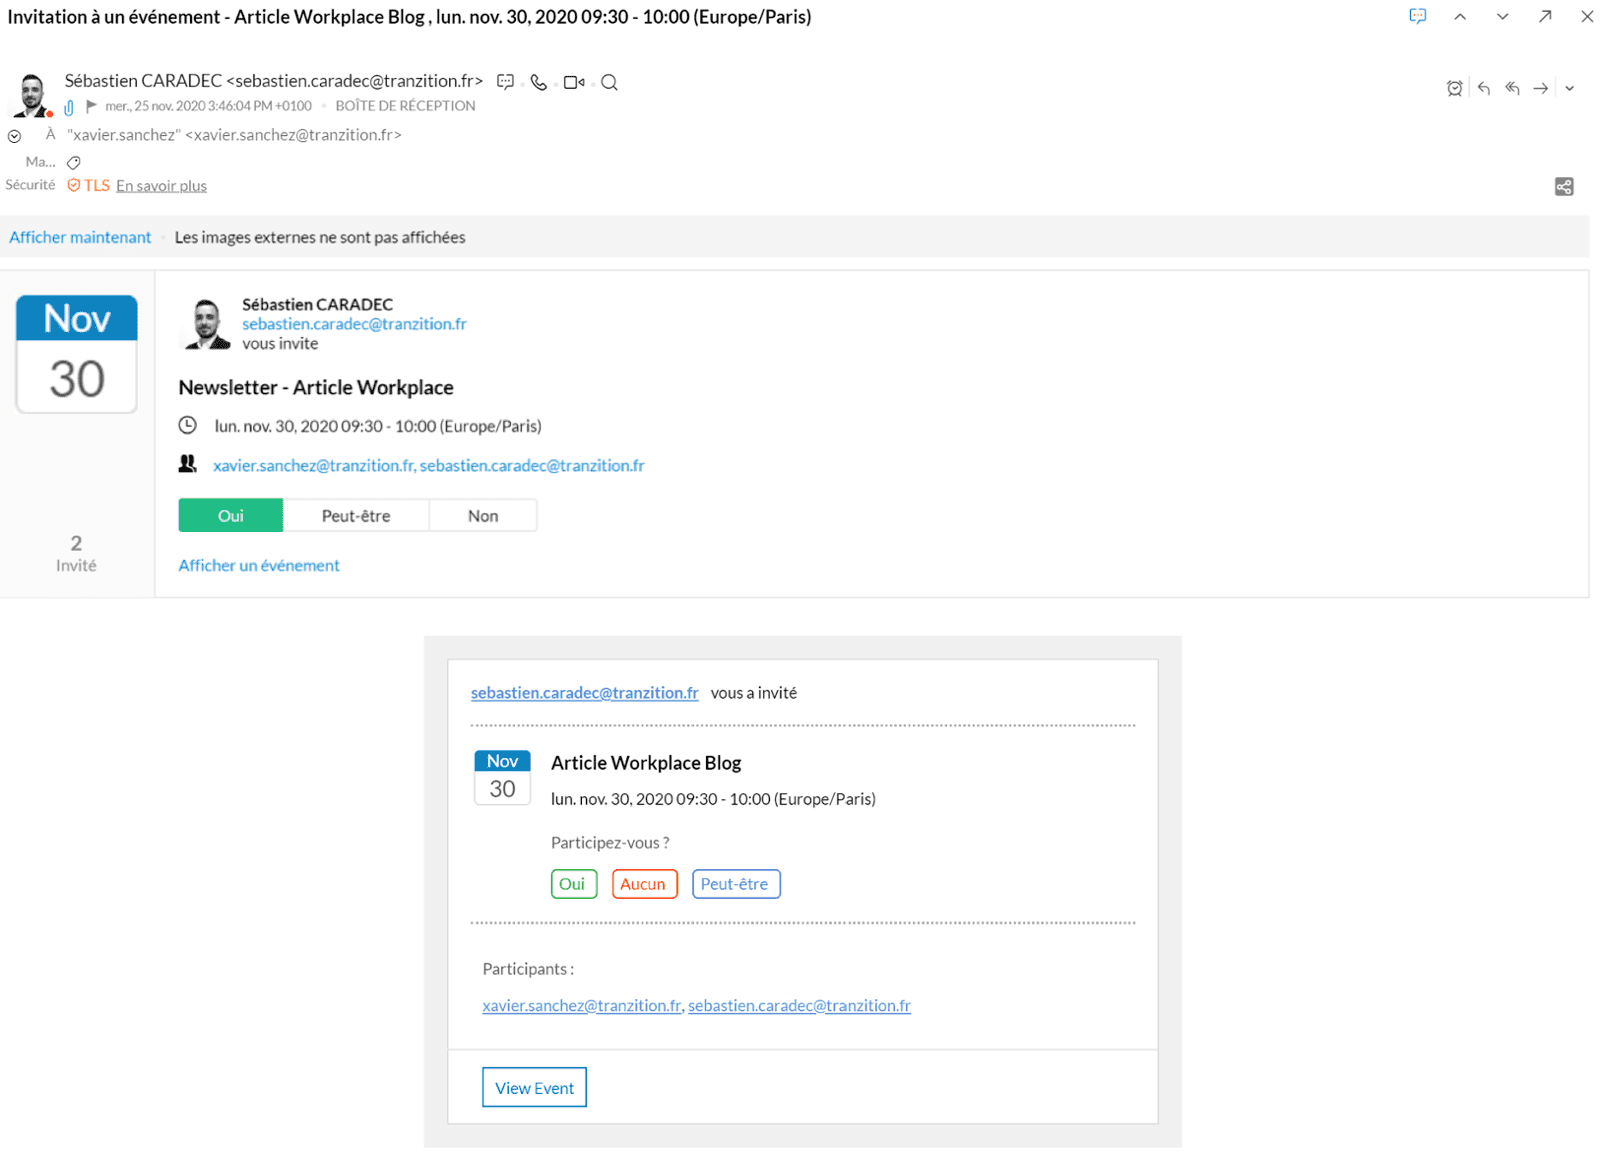
Task: Click the Article Workplace Blog event title
Action: pos(646,762)
